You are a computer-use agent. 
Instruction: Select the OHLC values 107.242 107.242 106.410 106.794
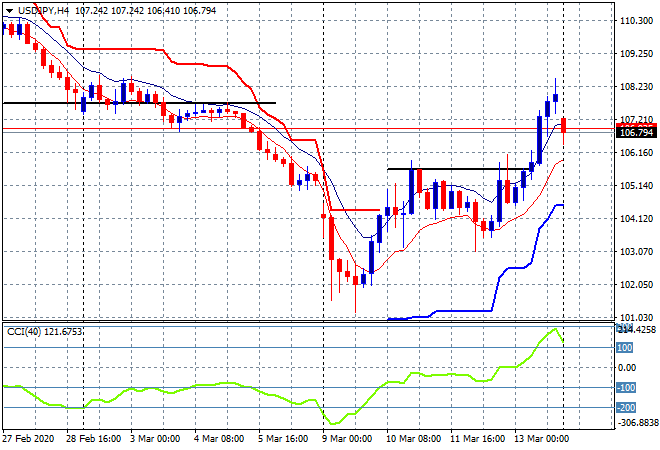tap(146, 11)
